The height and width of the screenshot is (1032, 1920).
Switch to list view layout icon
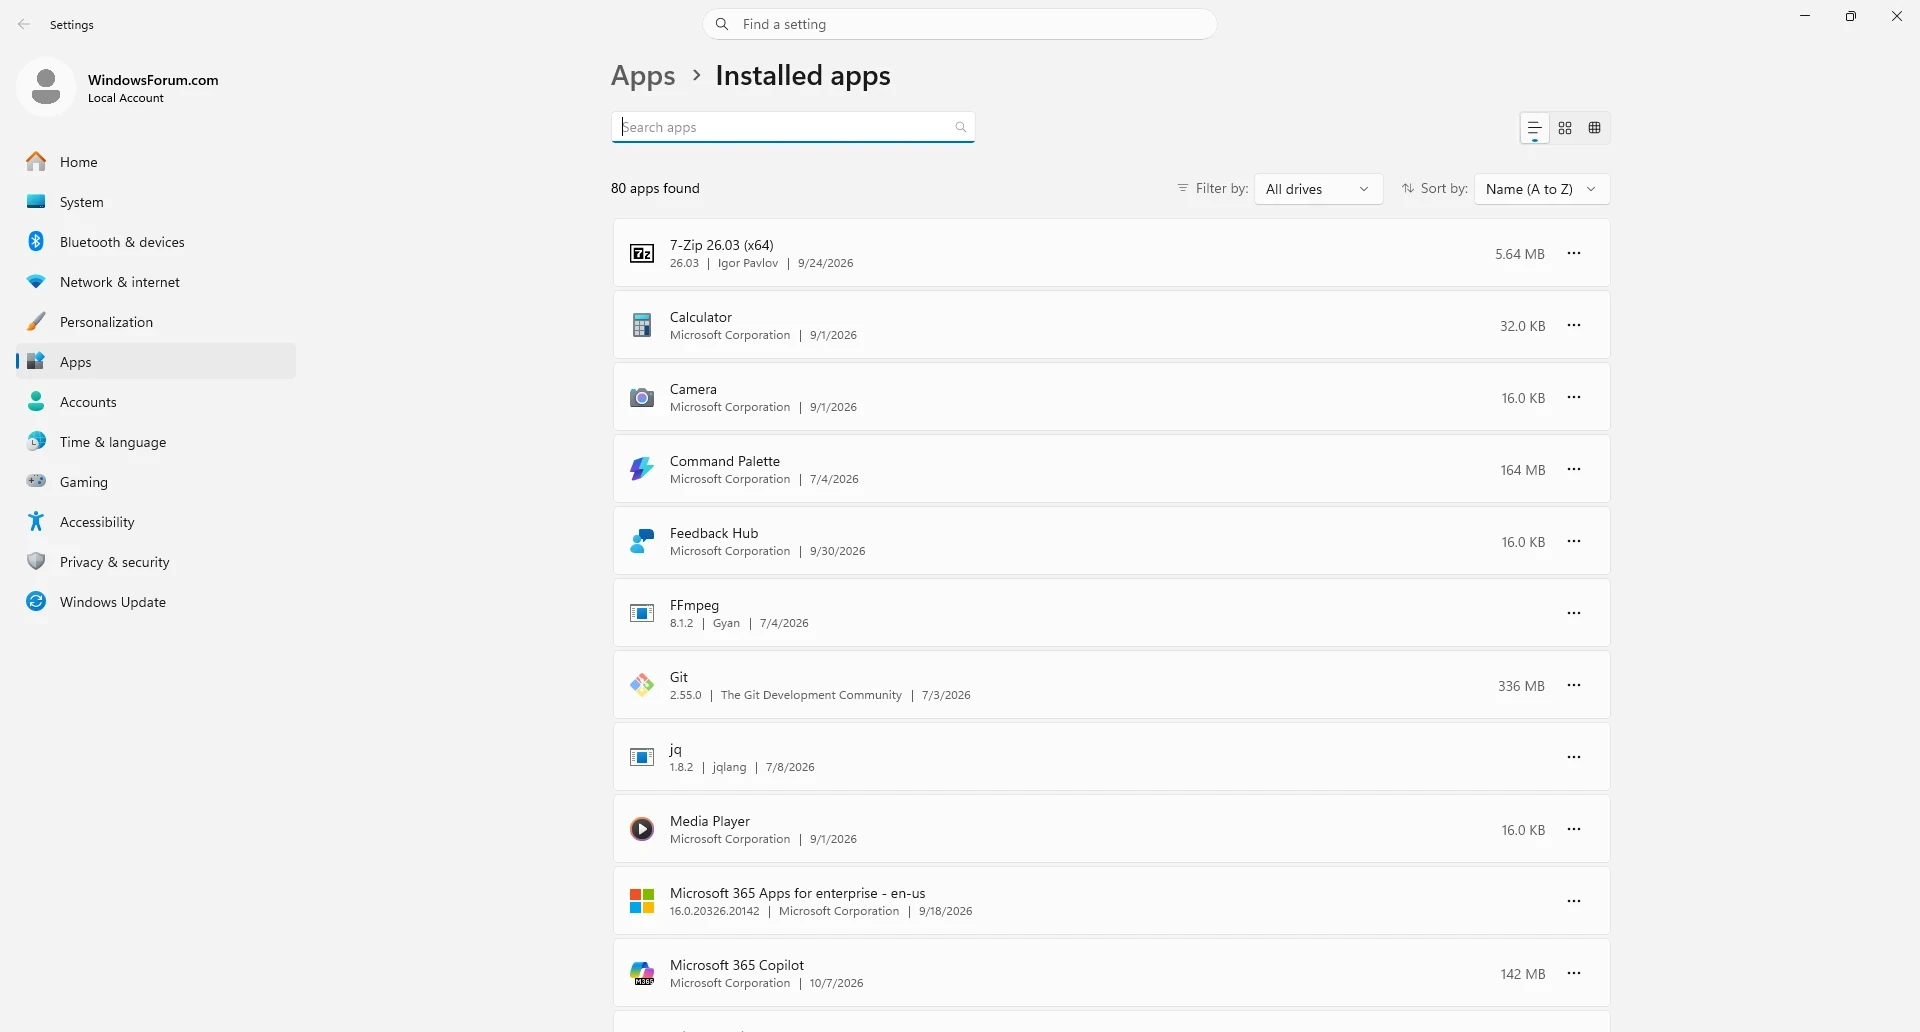tap(1534, 128)
